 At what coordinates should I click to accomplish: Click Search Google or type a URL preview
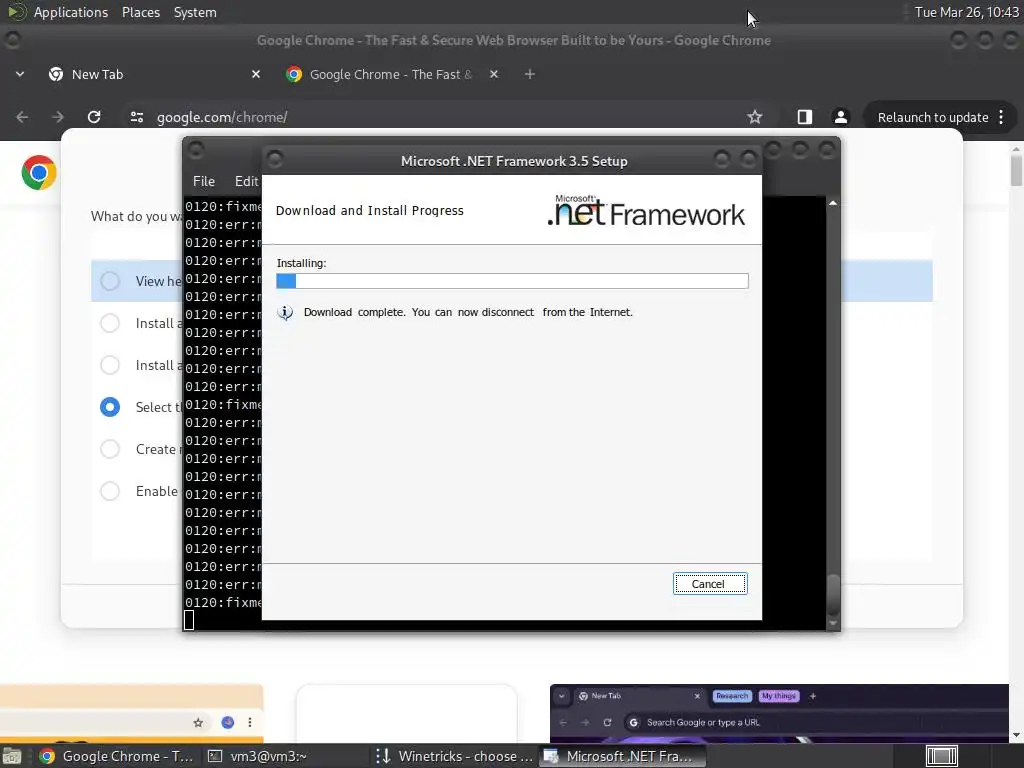tap(703, 722)
